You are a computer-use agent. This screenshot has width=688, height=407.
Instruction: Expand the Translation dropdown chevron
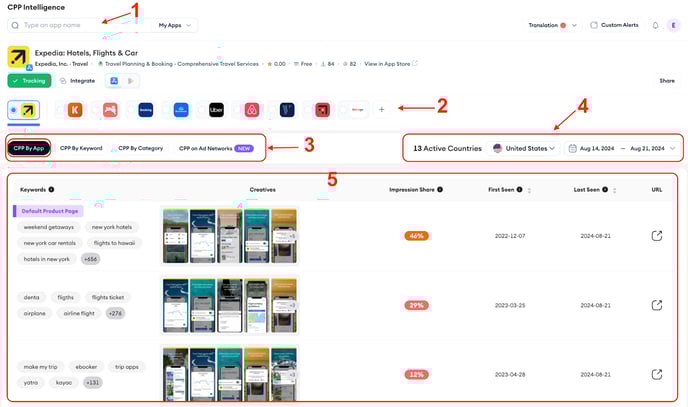tap(574, 25)
